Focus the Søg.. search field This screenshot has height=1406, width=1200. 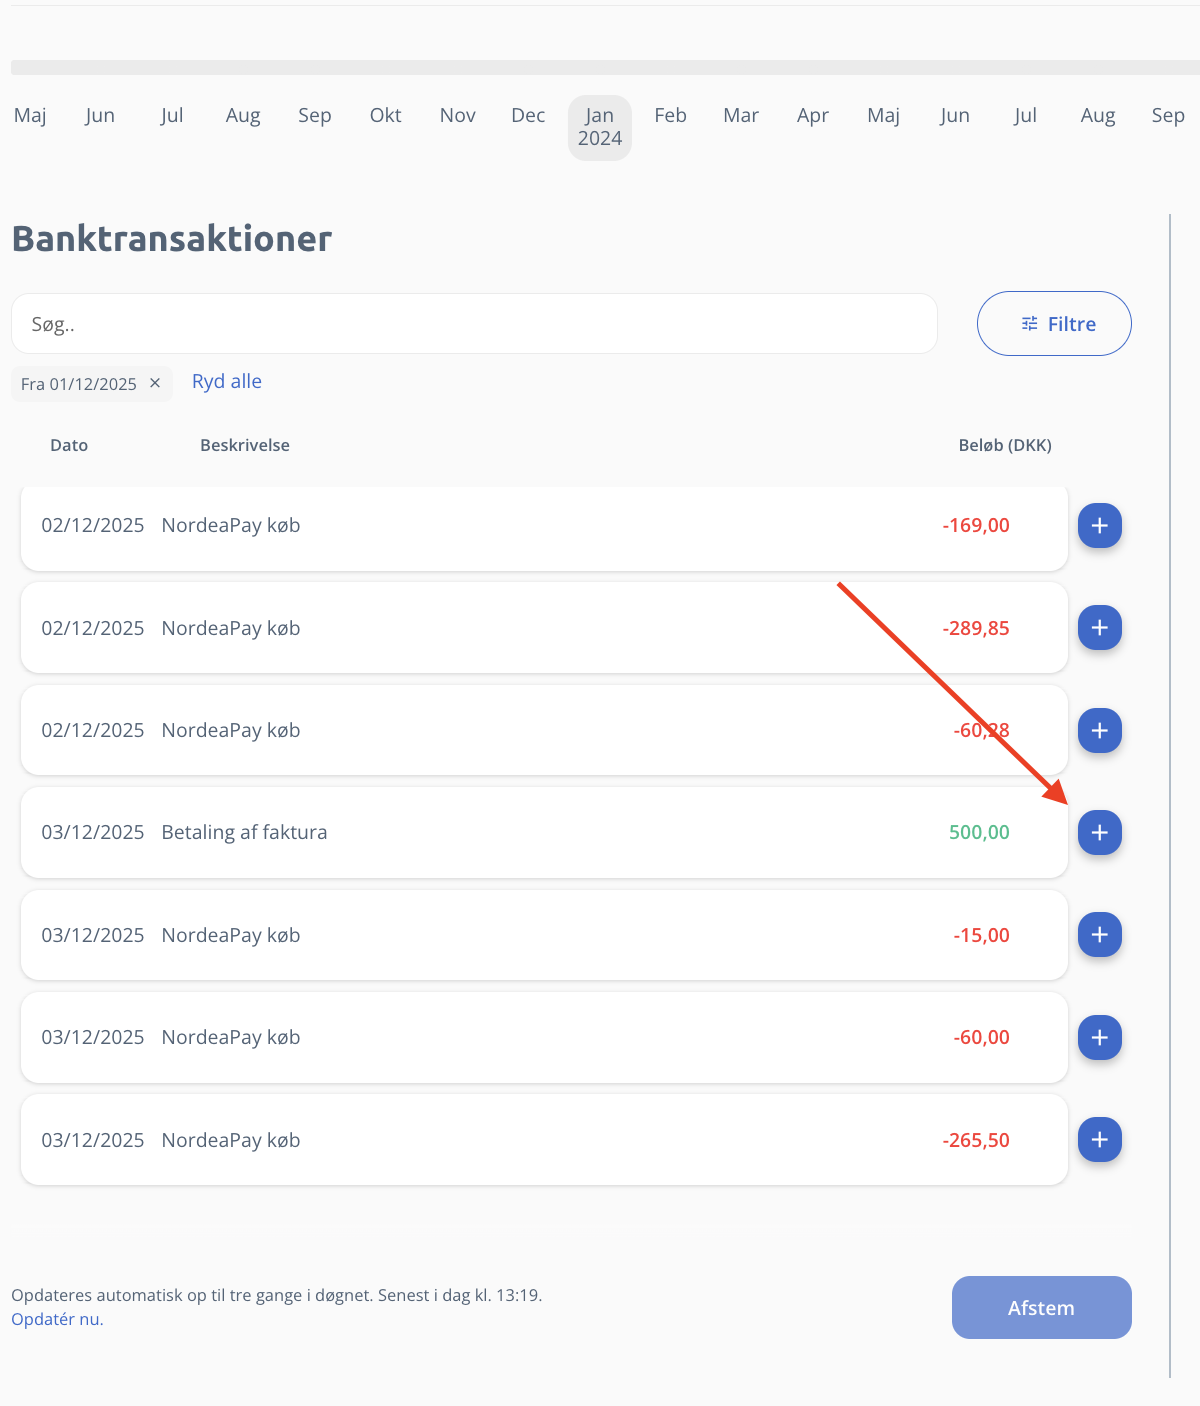(x=474, y=324)
